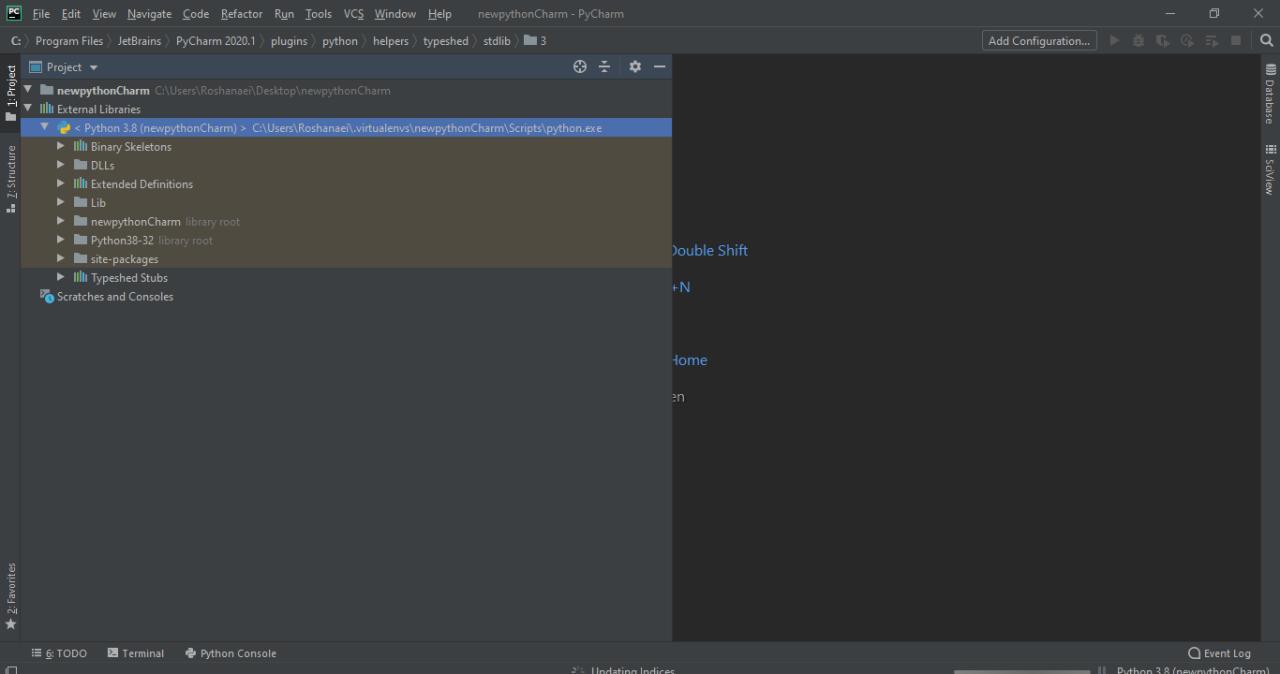Open the SciView tool window
Screen dimensions: 1280x674
pyautogui.click(x=1270, y=170)
